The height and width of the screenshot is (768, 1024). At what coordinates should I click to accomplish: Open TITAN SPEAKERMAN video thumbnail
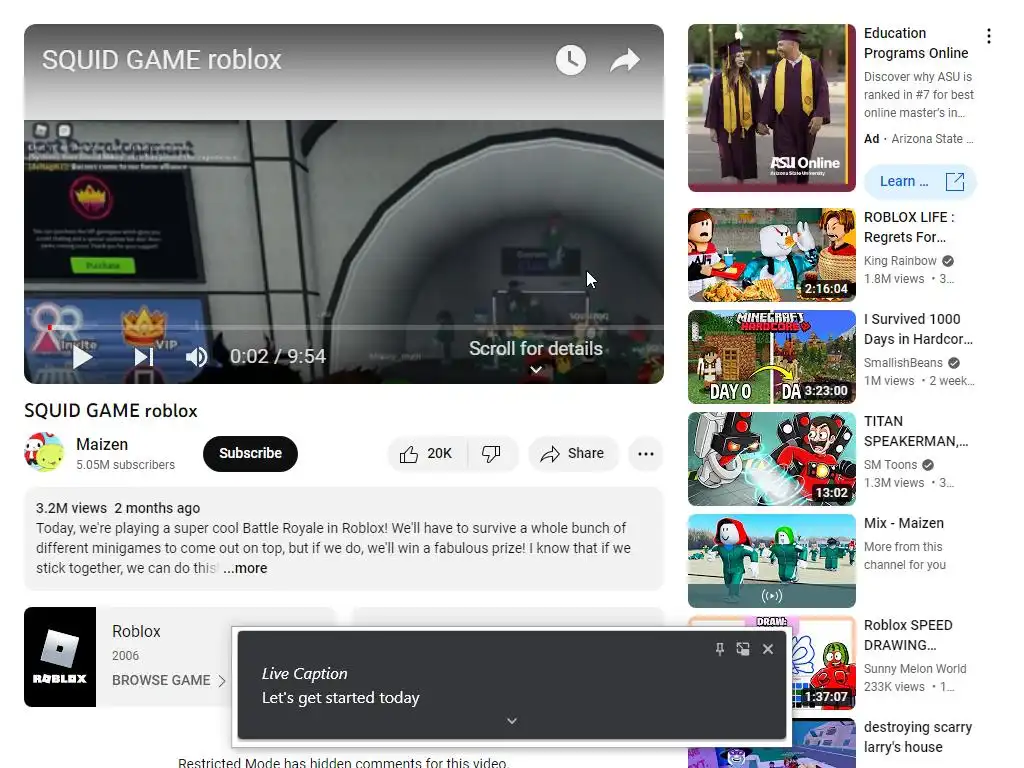click(771, 458)
